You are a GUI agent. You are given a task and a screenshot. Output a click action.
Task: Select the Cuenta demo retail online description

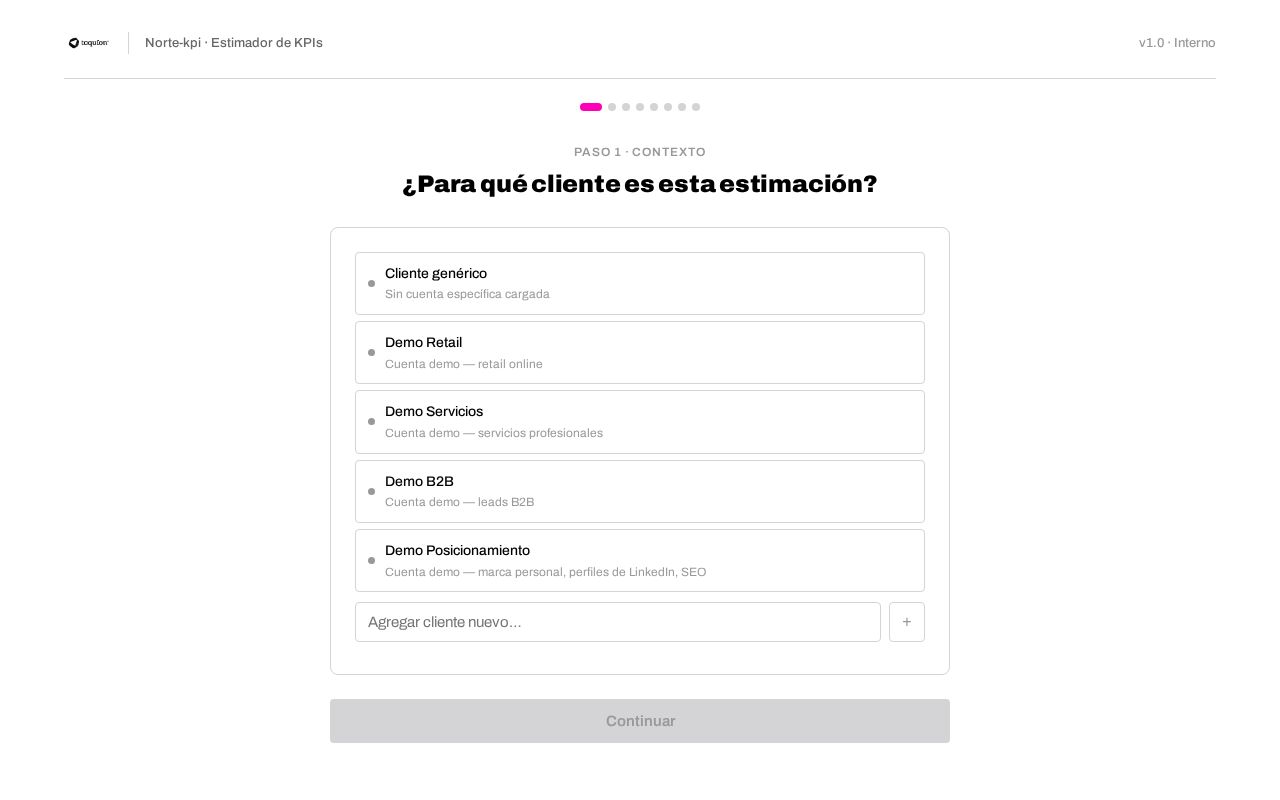click(x=464, y=364)
